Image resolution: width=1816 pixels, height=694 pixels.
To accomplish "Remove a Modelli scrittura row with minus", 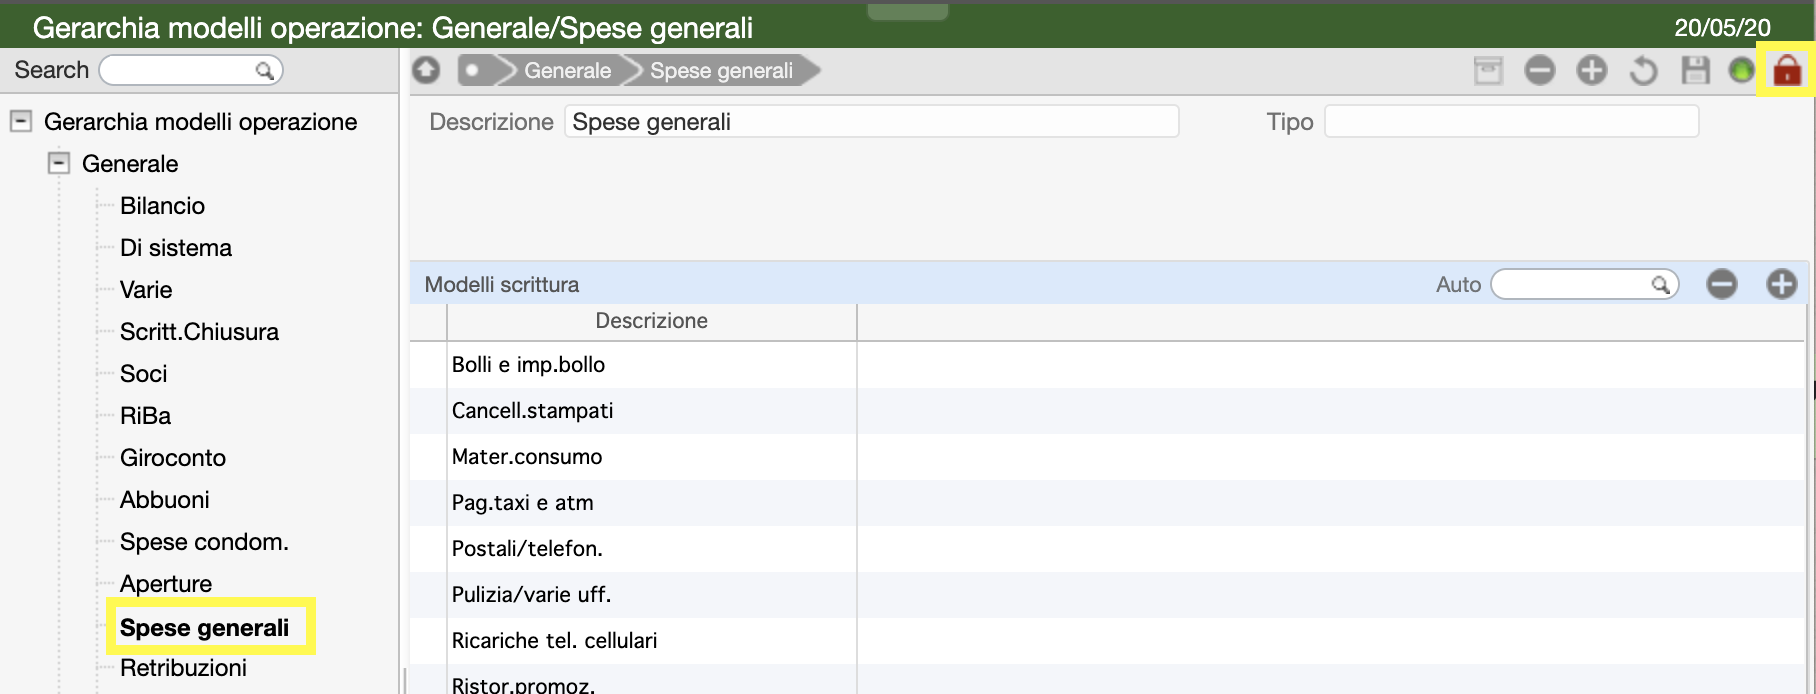I will coord(1721,284).
